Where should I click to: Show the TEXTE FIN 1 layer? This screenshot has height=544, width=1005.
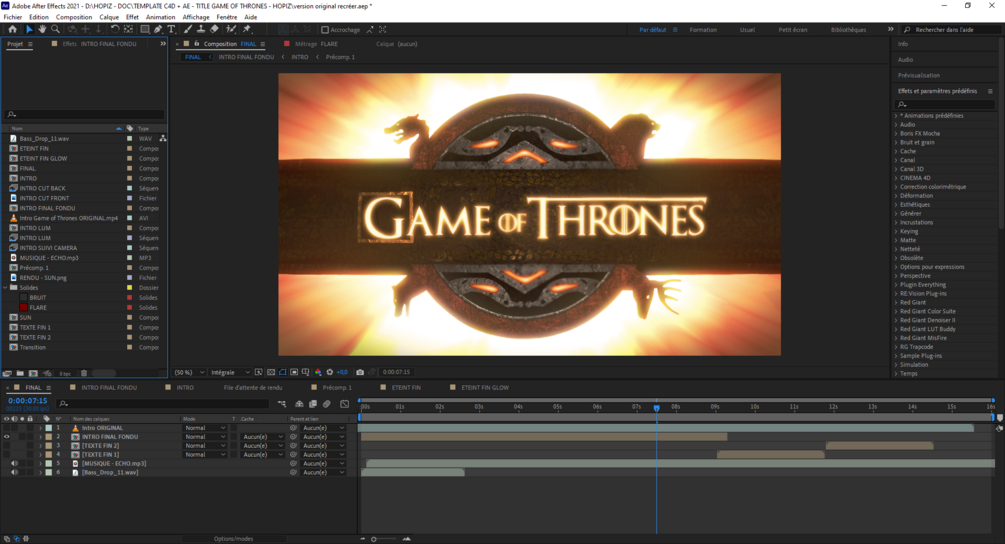[7, 455]
